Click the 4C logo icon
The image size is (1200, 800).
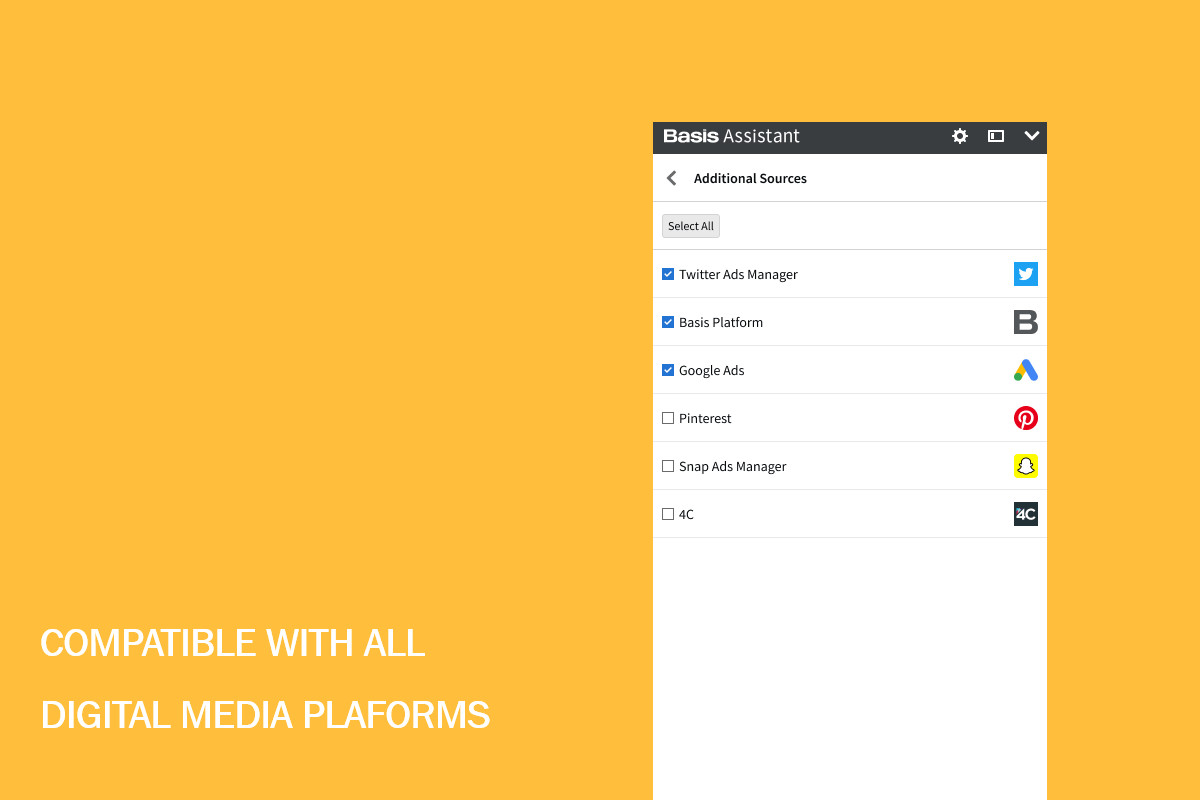1025,514
